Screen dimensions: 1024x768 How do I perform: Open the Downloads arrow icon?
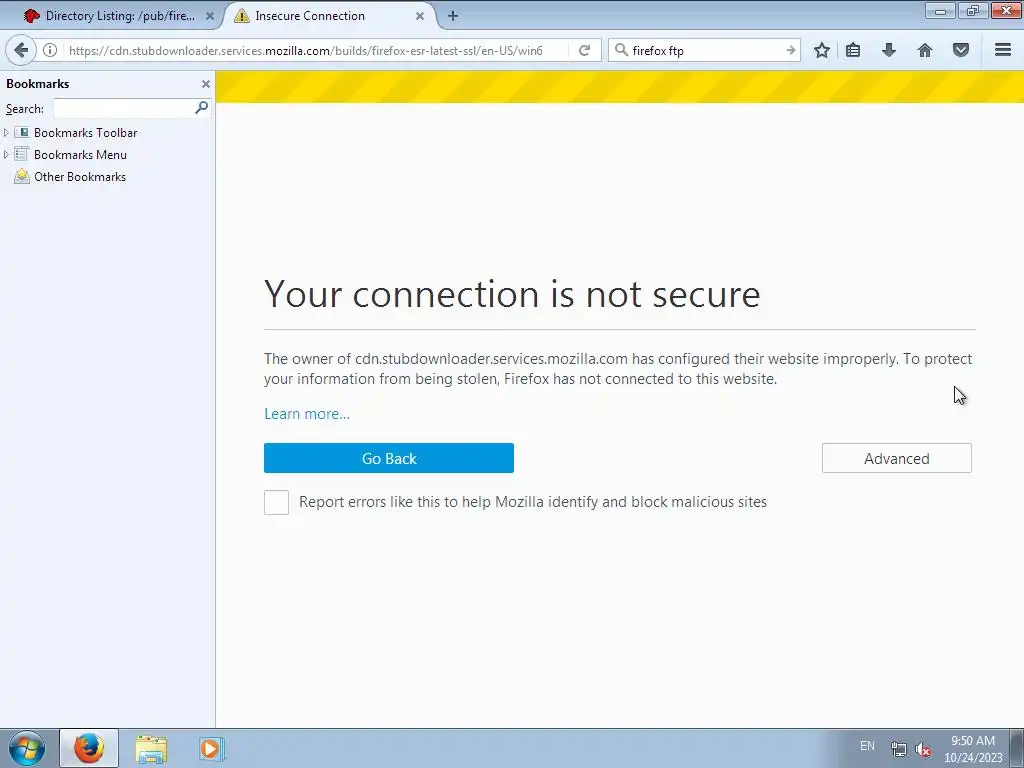point(889,50)
